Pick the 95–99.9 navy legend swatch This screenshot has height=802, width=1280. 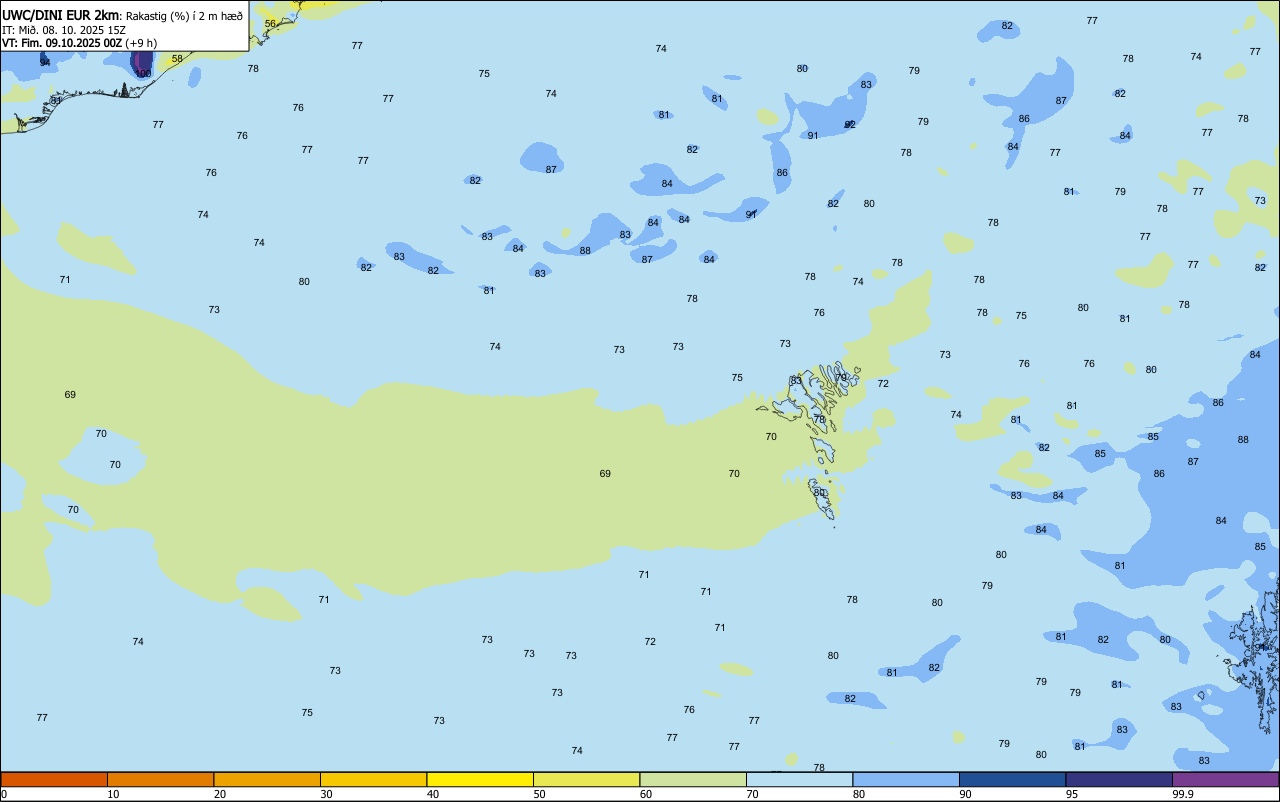point(1119,779)
